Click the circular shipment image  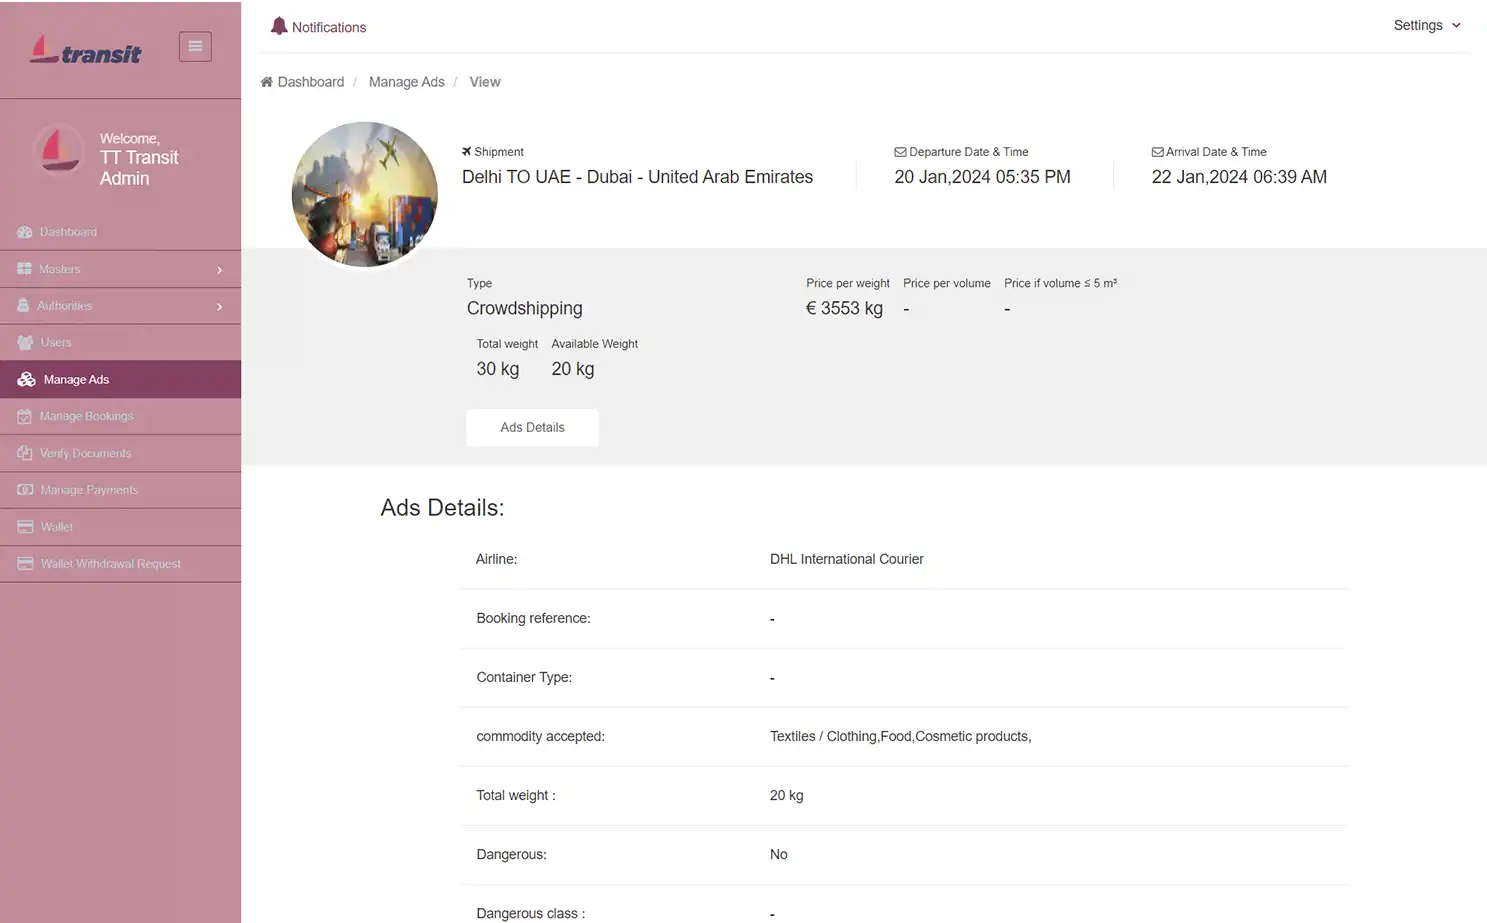365,193
